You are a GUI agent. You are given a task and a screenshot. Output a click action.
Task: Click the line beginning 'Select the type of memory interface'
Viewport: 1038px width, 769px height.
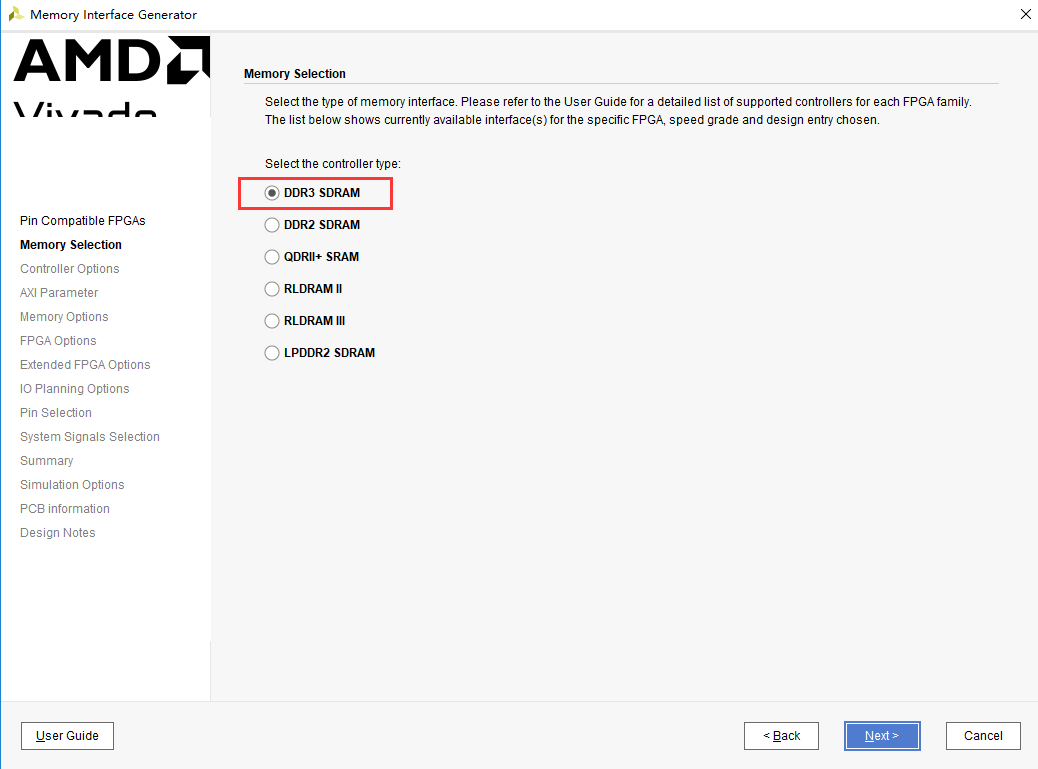(x=618, y=102)
